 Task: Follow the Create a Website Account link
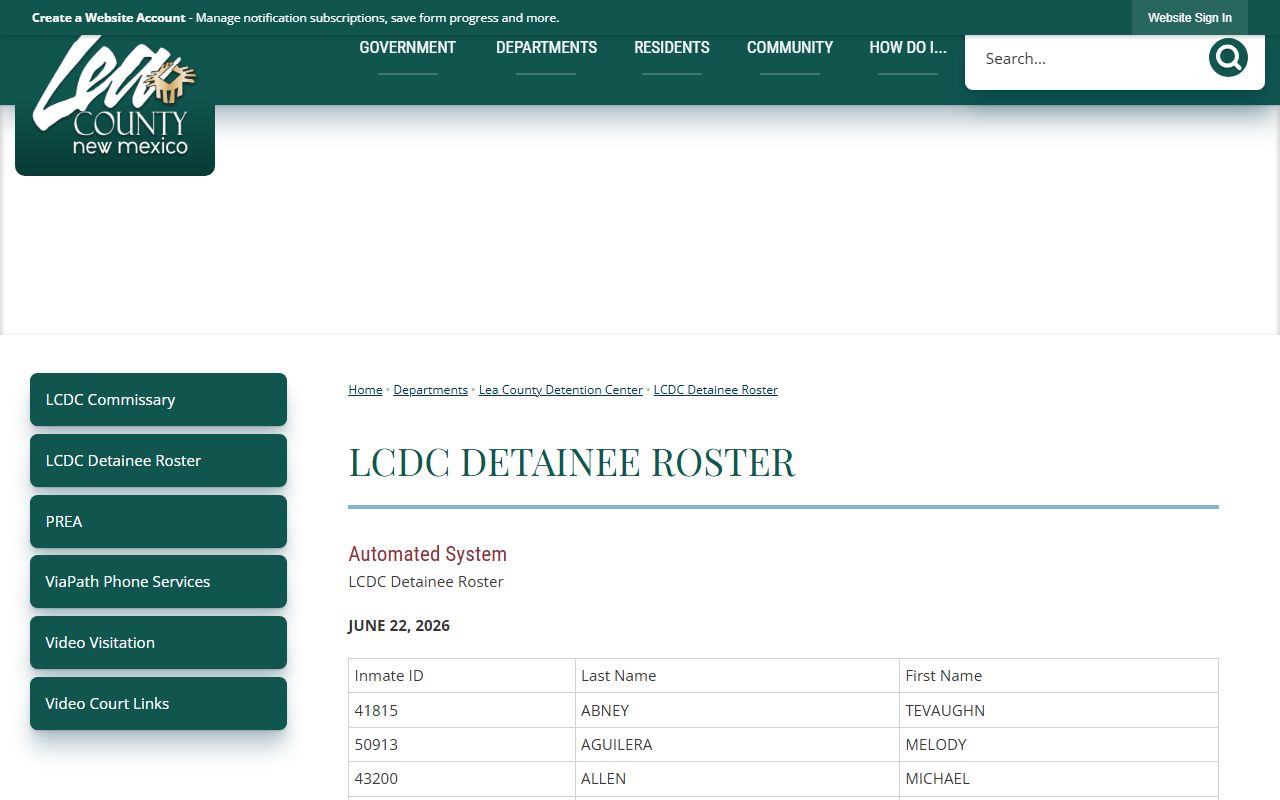109,18
